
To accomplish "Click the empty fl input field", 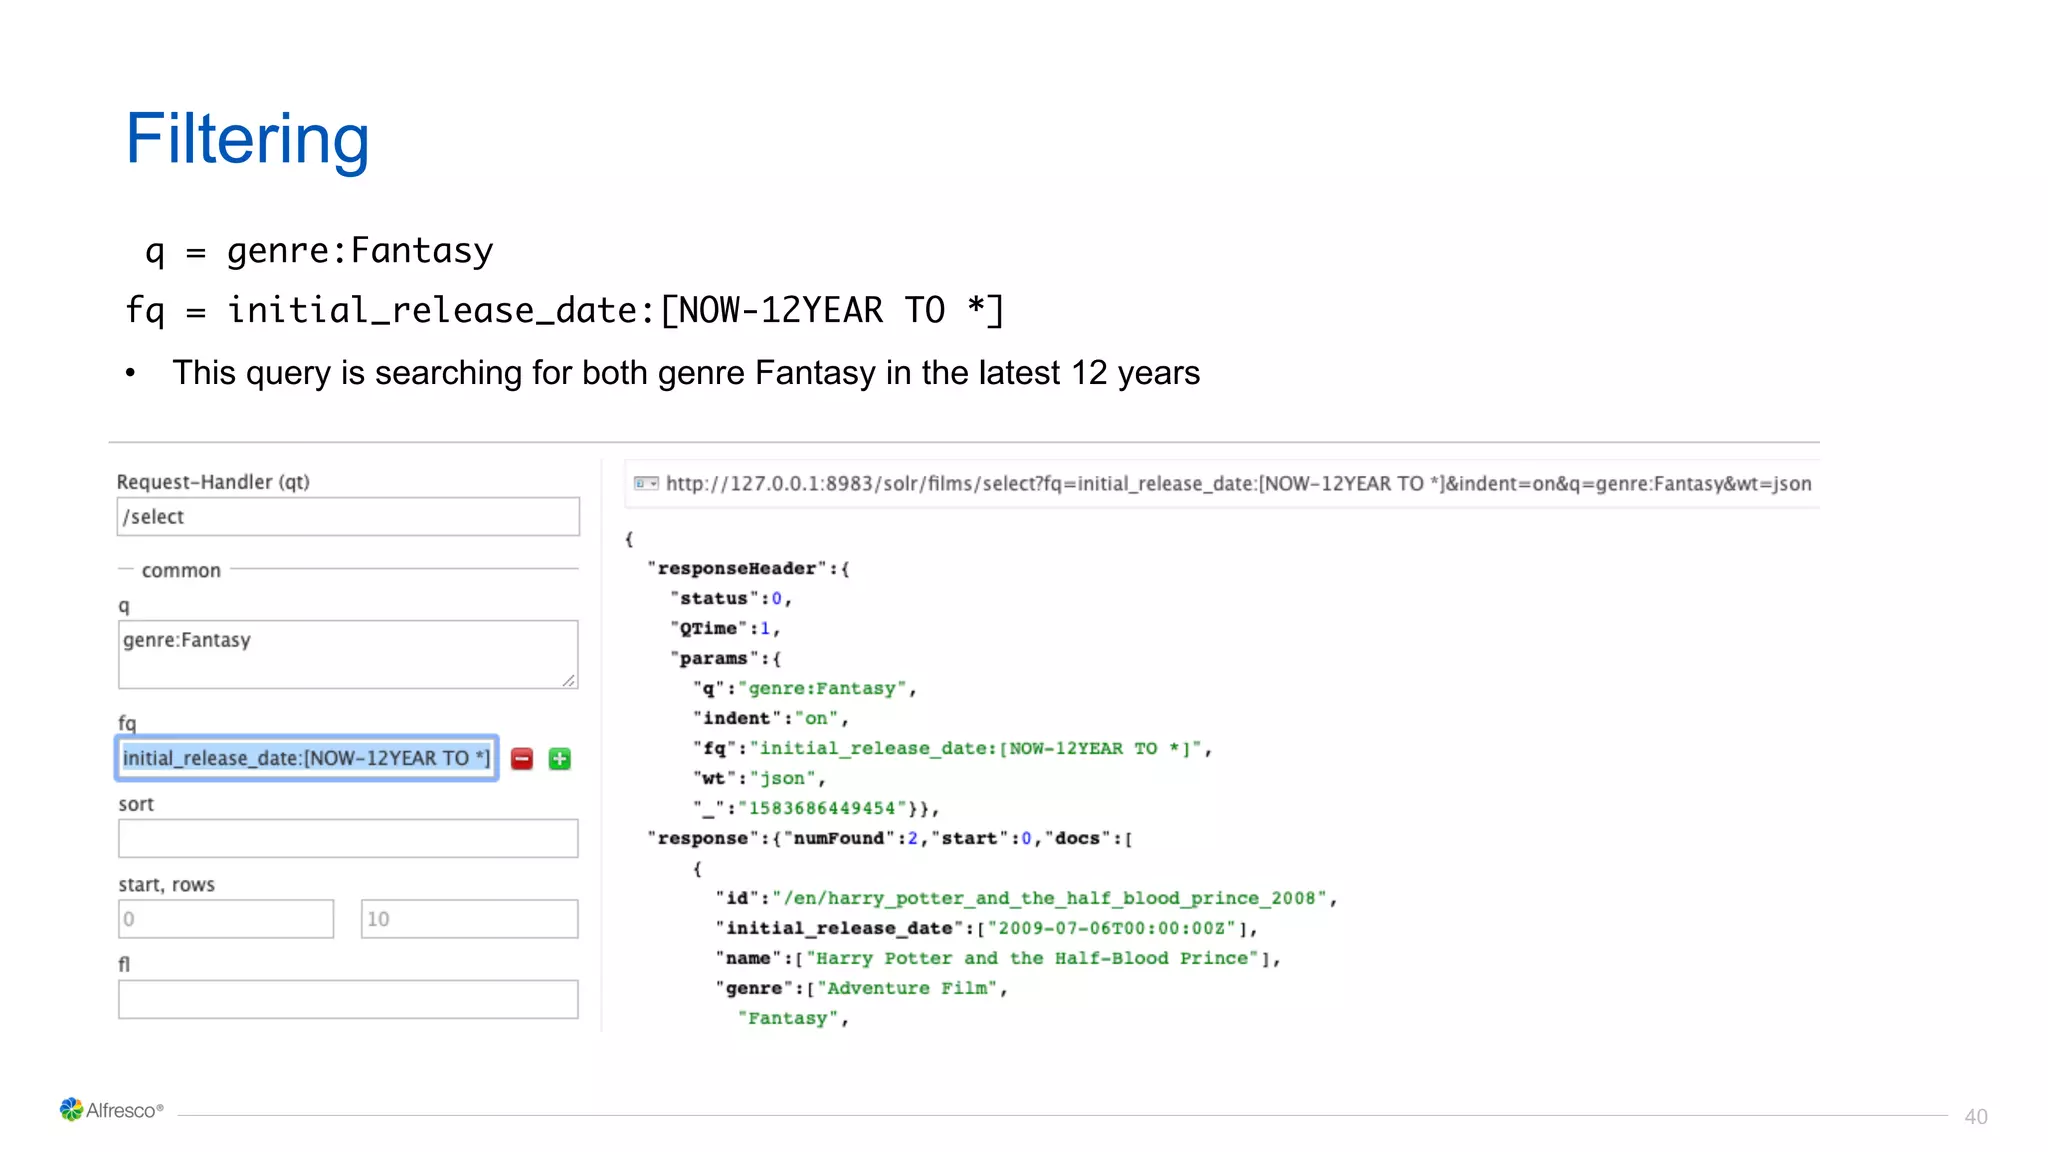I will pos(348,999).
